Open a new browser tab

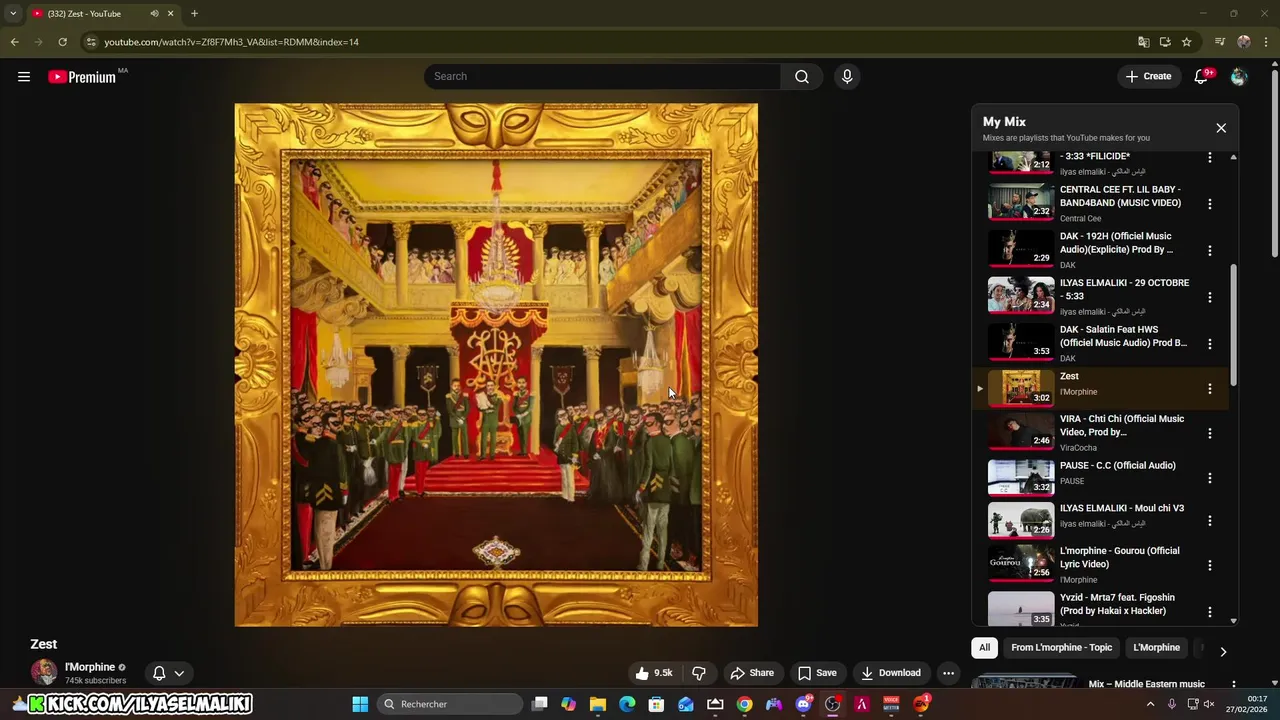pyautogui.click(x=194, y=13)
